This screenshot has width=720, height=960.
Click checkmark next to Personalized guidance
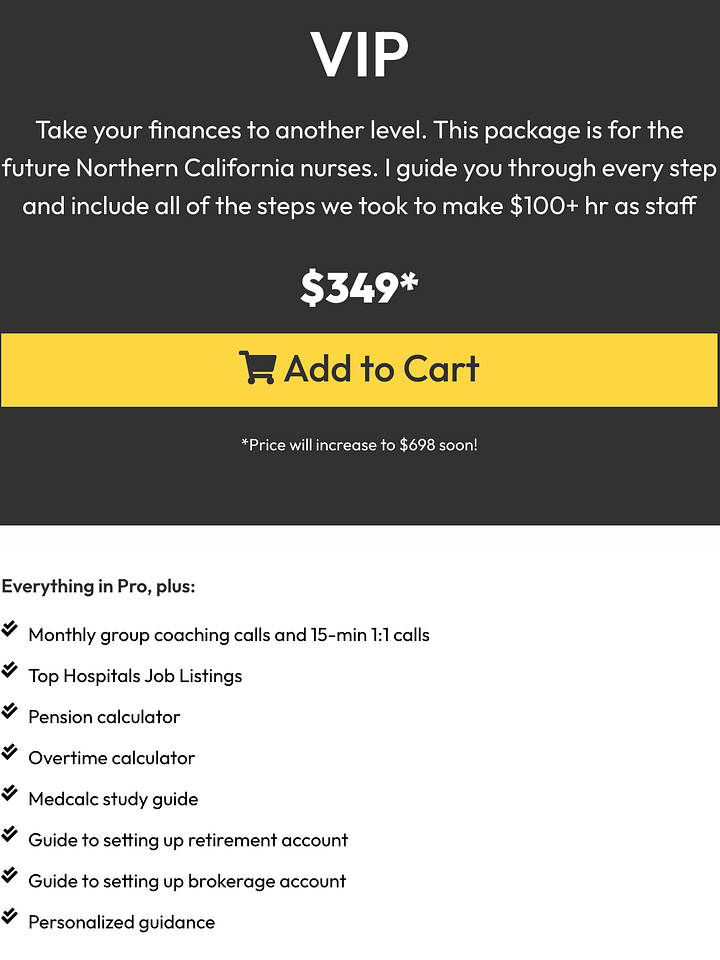pos(9,916)
